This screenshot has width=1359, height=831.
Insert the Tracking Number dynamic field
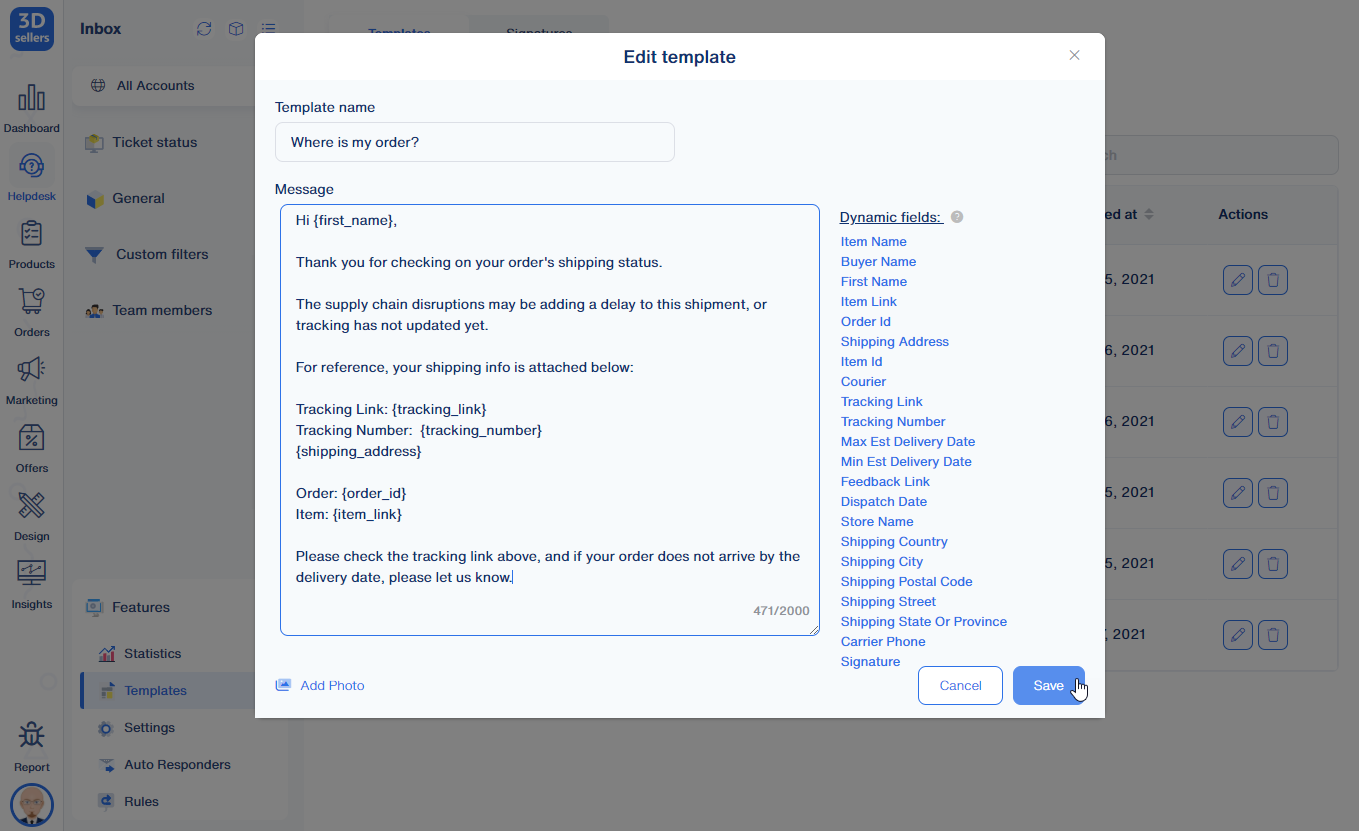[x=892, y=421]
